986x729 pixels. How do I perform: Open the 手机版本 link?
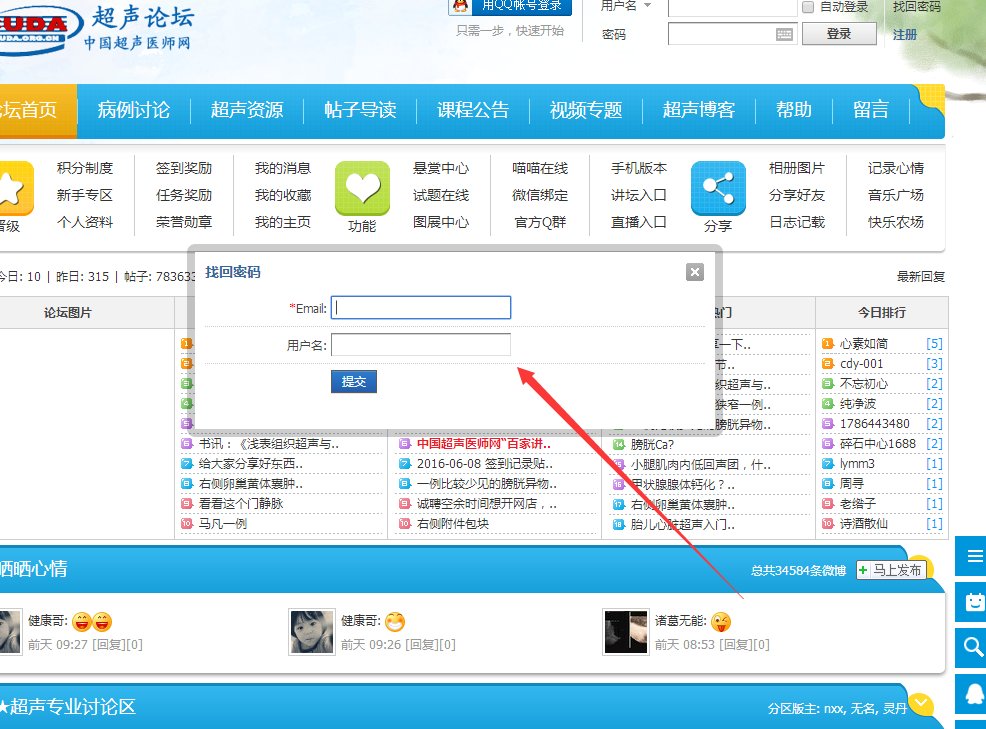639,168
